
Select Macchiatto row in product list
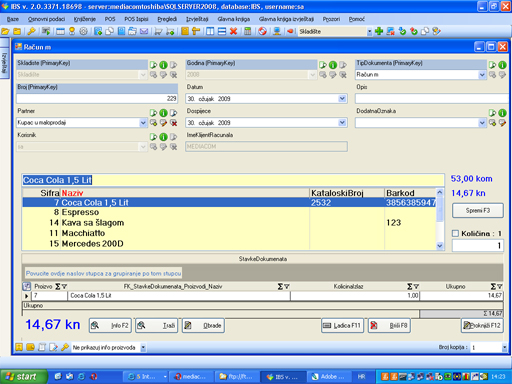(229, 233)
